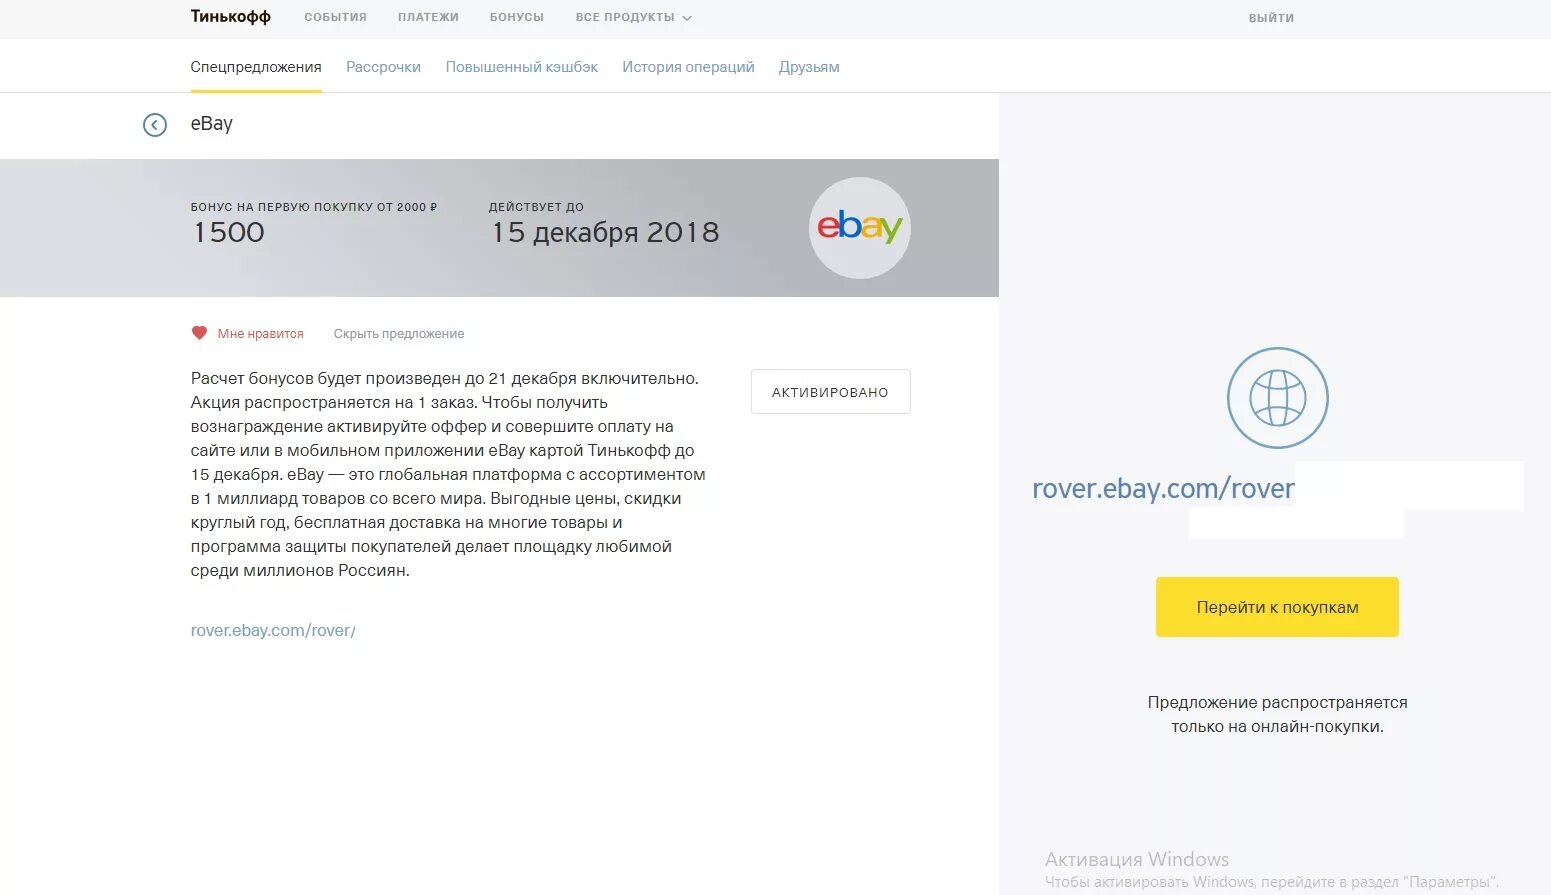Click the Бонус на первую покупку label
The image size is (1551, 895).
click(314, 207)
